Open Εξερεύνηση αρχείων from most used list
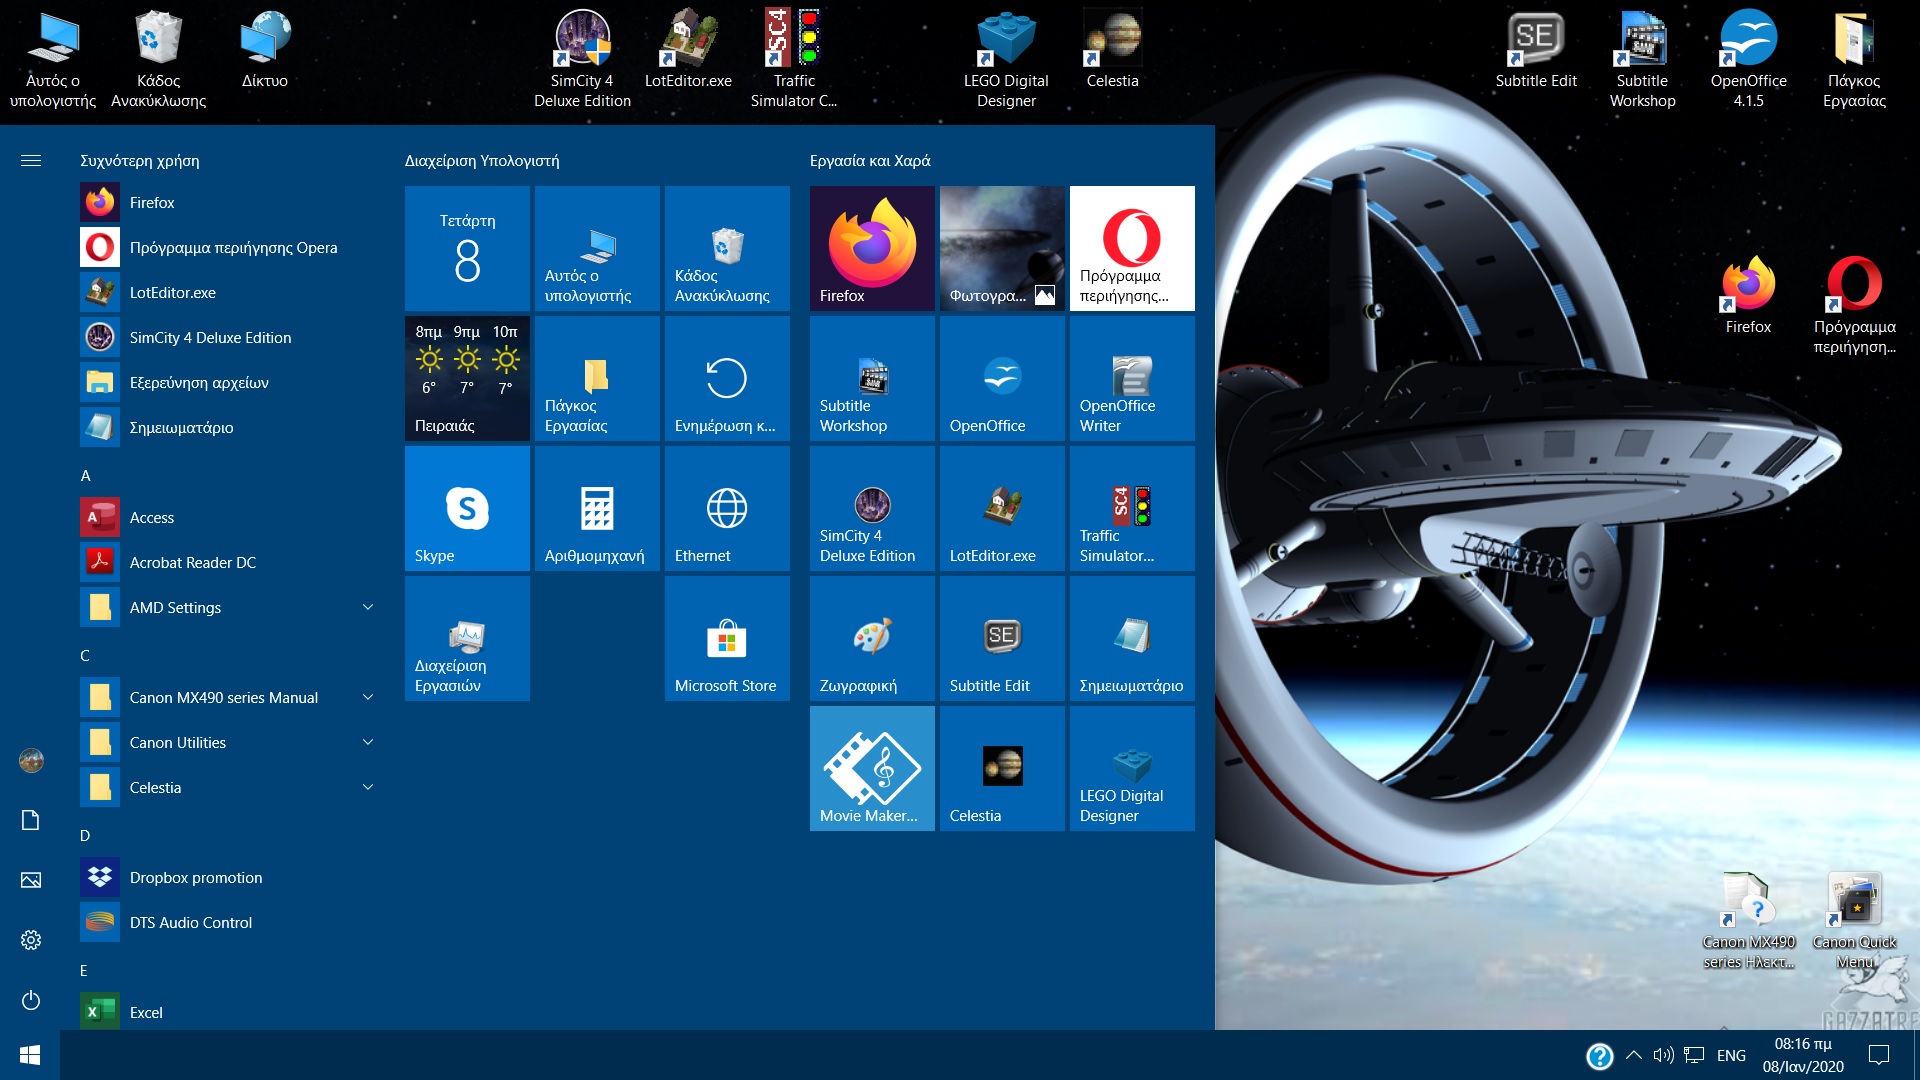 click(x=230, y=382)
